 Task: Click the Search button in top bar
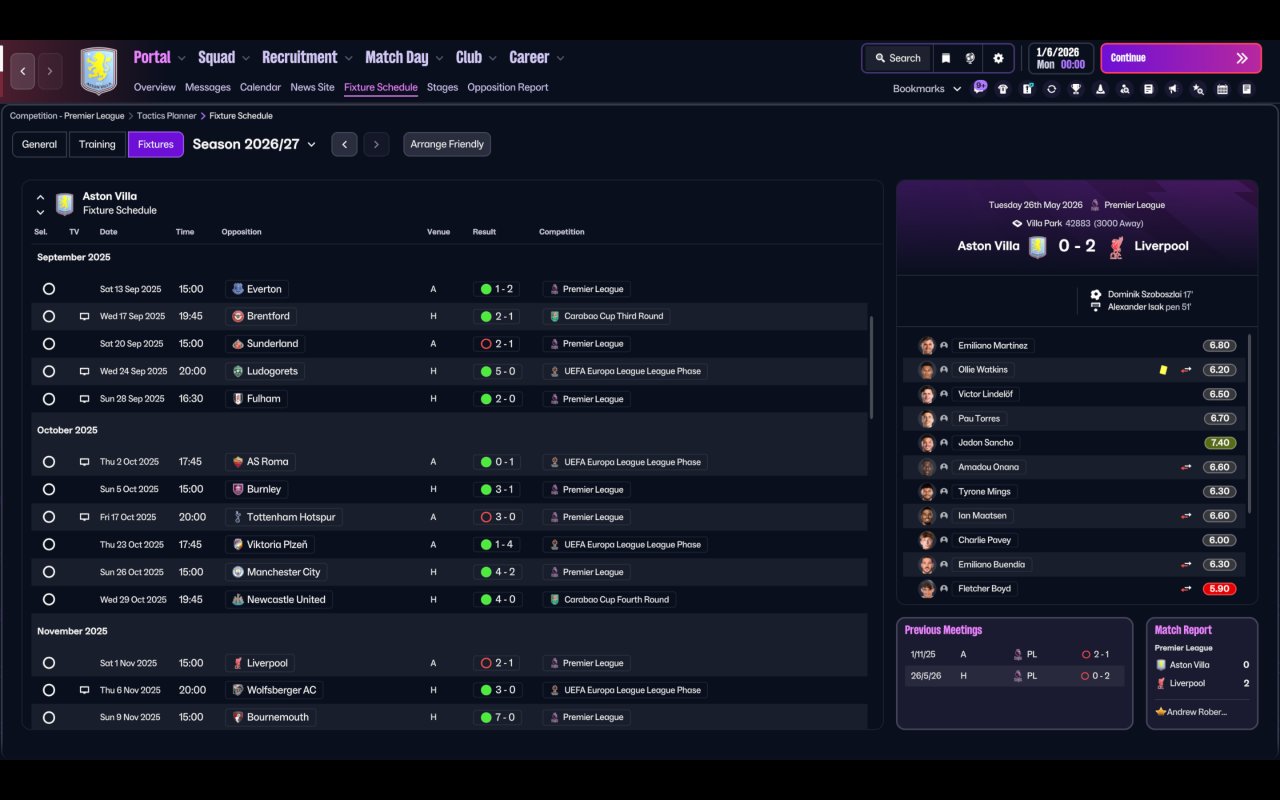coord(897,58)
